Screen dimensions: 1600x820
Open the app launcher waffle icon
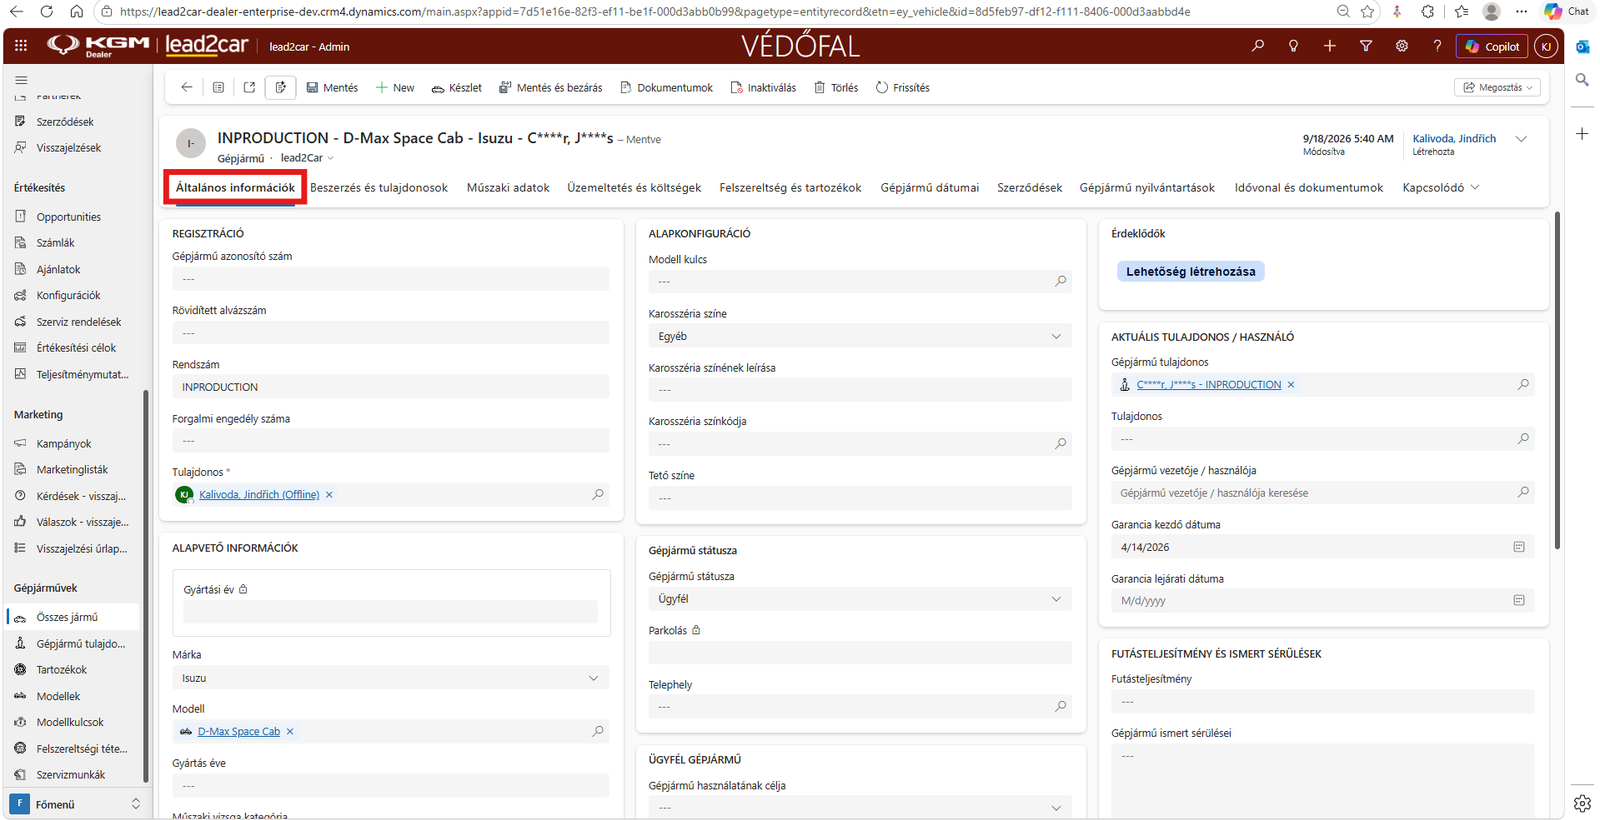point(21,46)
